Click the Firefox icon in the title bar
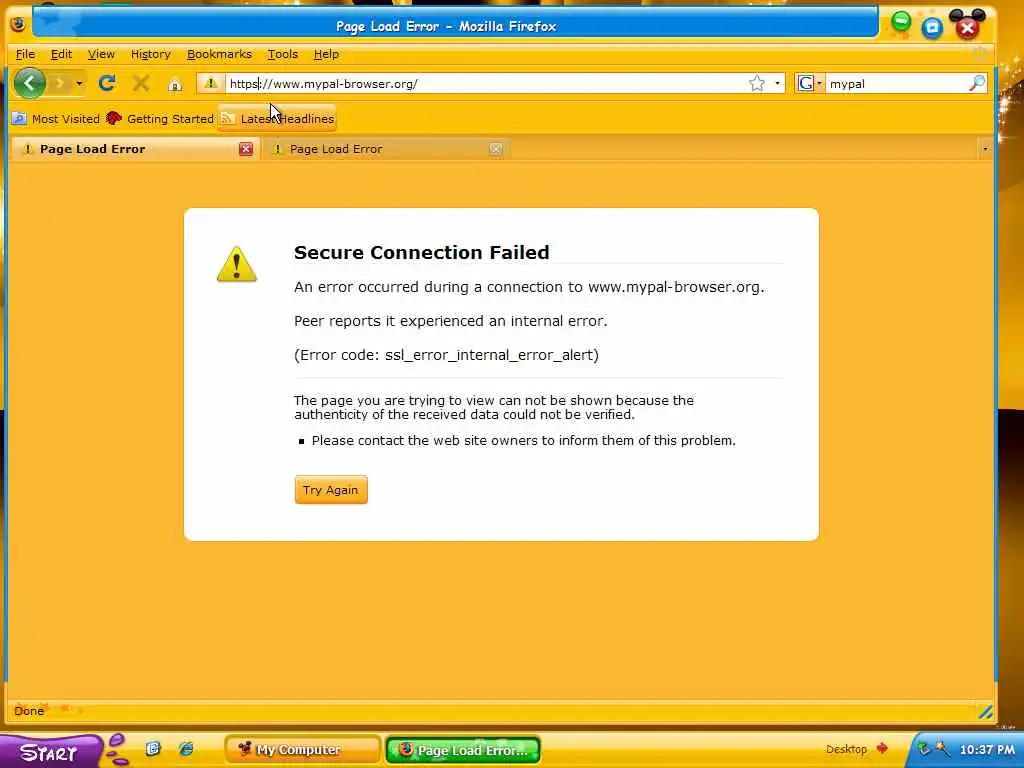The width and height of the screenshot is (1024, 768). (x=18, y=25)
